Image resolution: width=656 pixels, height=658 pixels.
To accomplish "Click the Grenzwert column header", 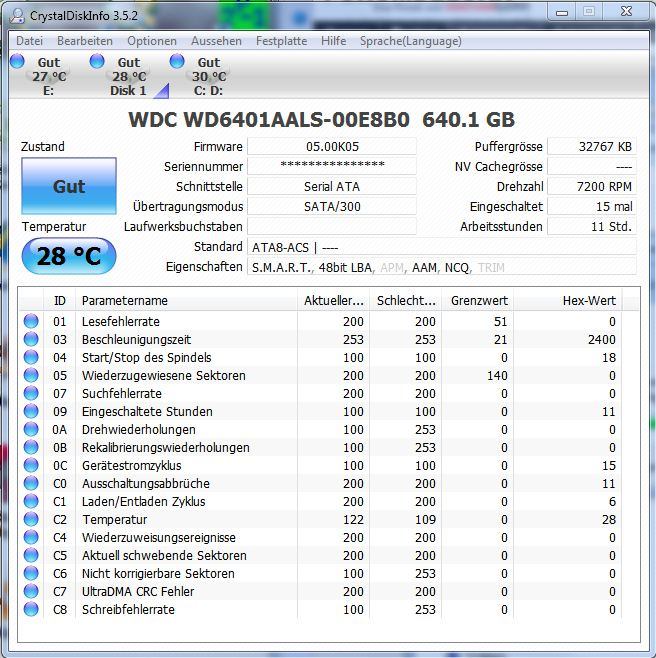I will point(478,300).
